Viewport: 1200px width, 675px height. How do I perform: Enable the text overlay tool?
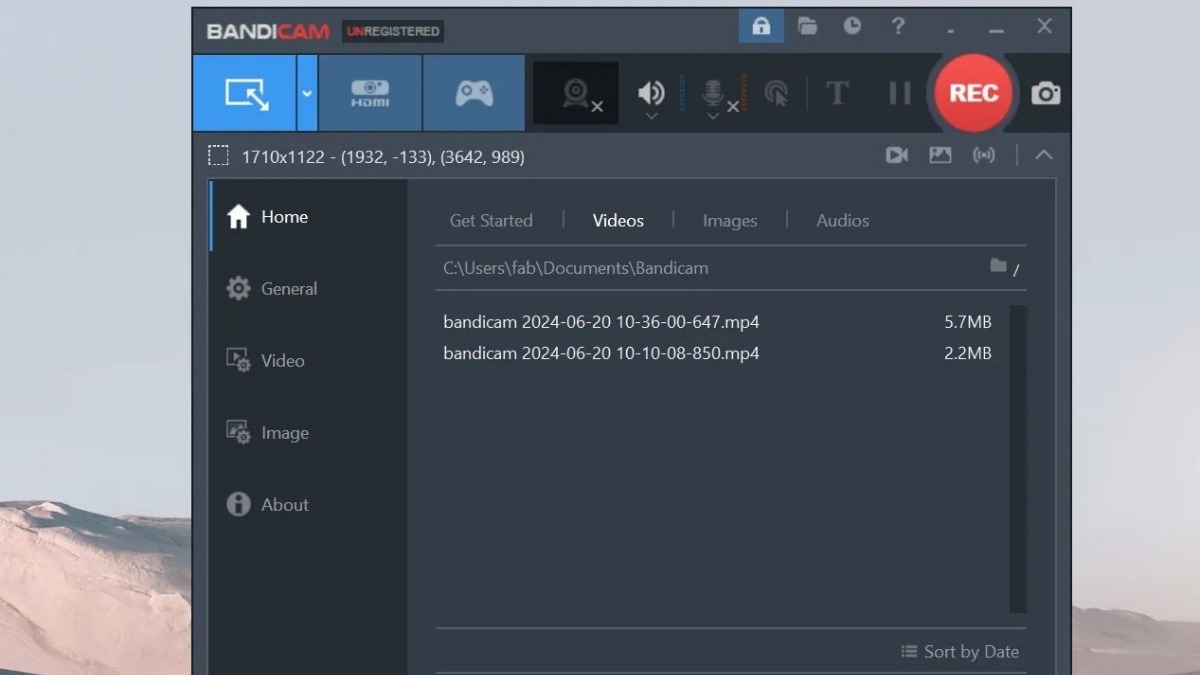837,93
